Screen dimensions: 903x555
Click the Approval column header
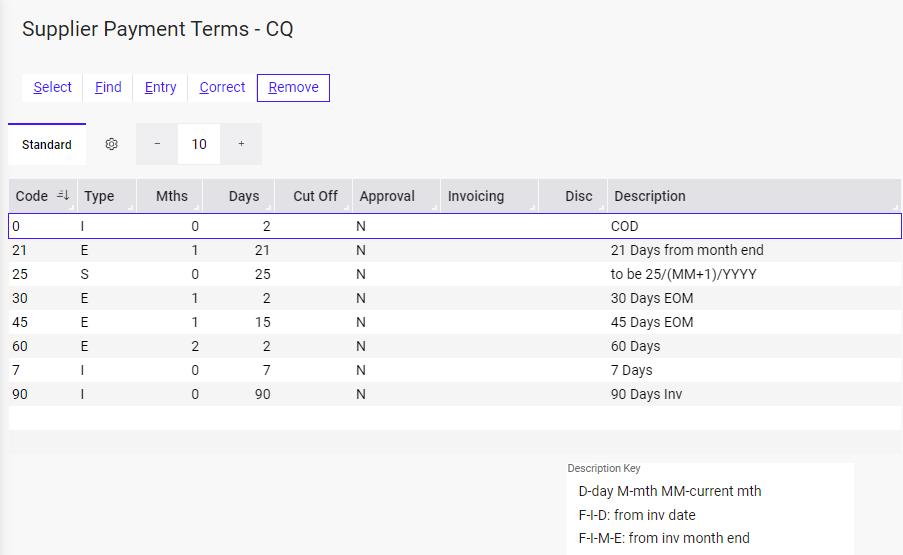387,196
